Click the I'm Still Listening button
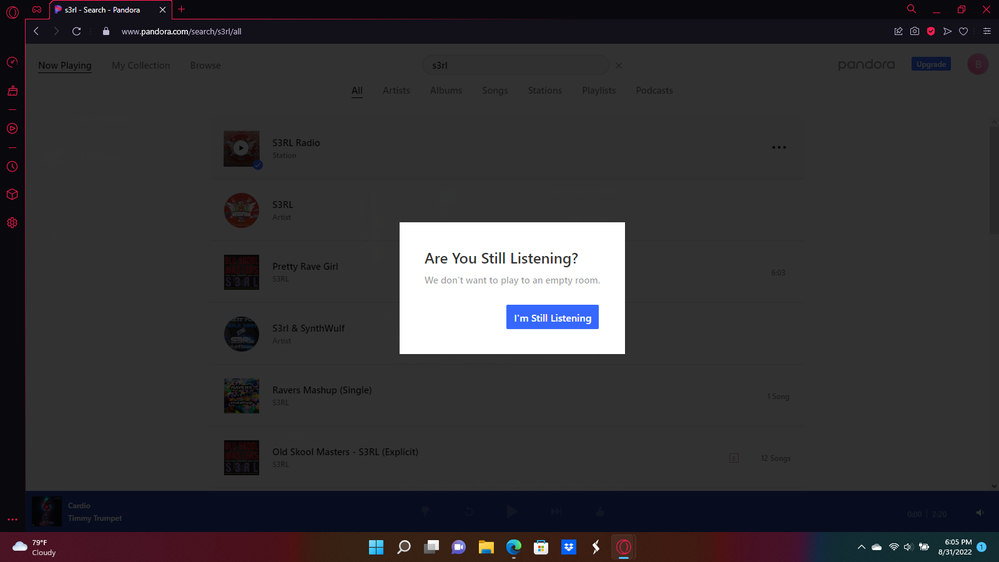Screen dimensions: 999x562 [552, 318]
